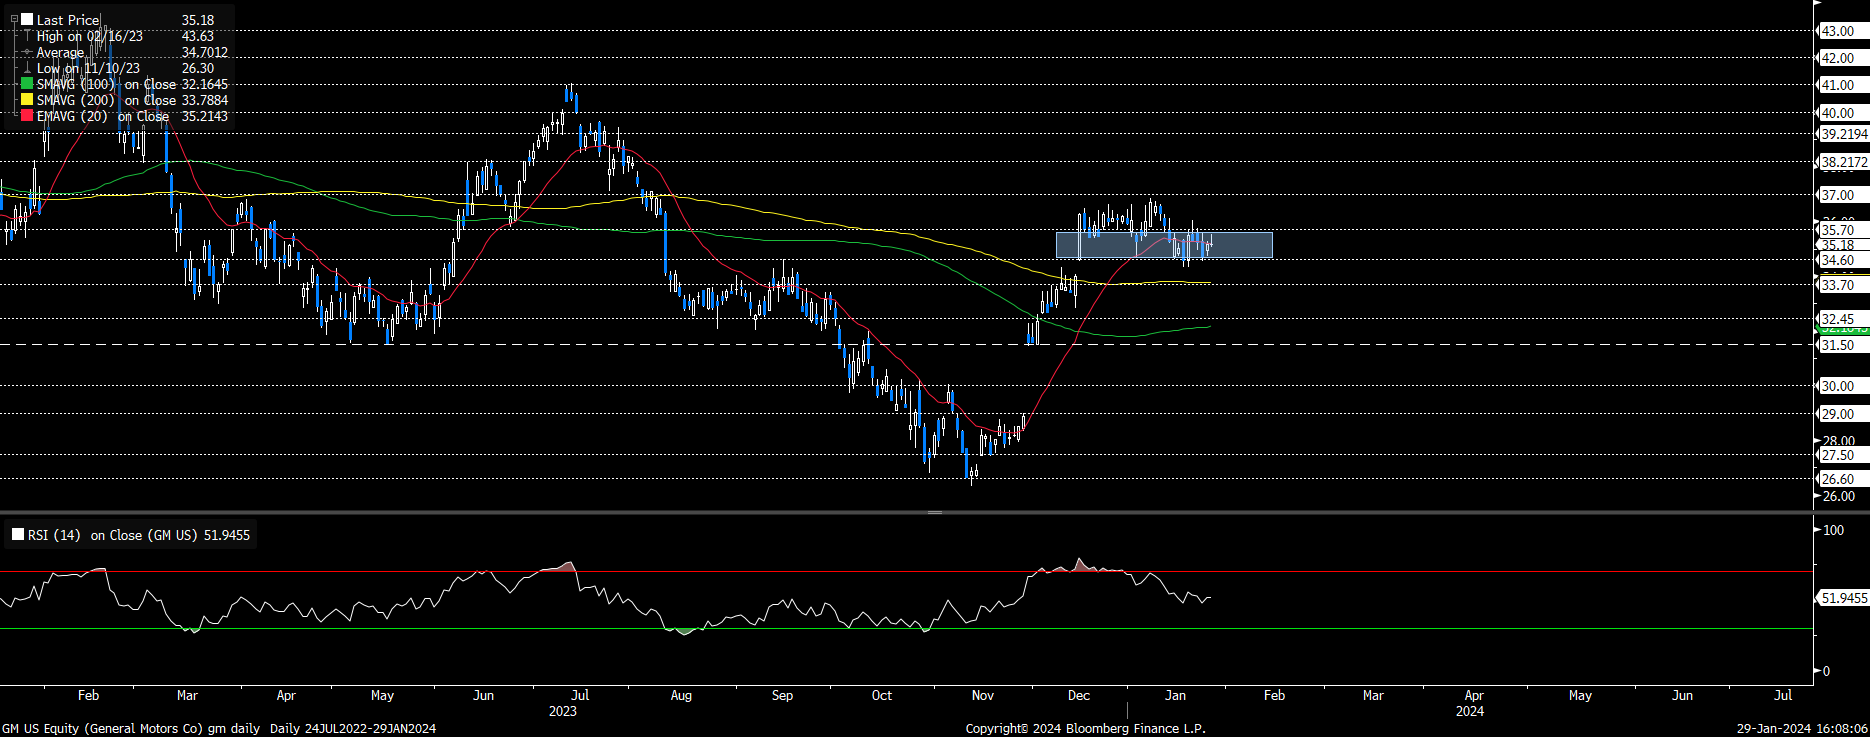This screenshot has width=1870, height=737.
Task: Click the High marker icon in the legend
Action: [27, 36]
